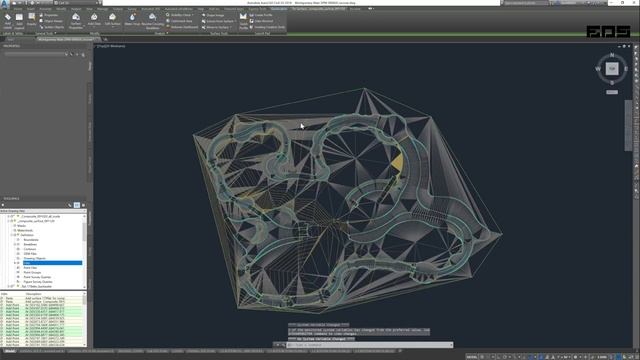Screen dimensions: 640x360
Task: Open the AutoCAD application menu button
Action: pyautogui.click(x=4, y=4)
